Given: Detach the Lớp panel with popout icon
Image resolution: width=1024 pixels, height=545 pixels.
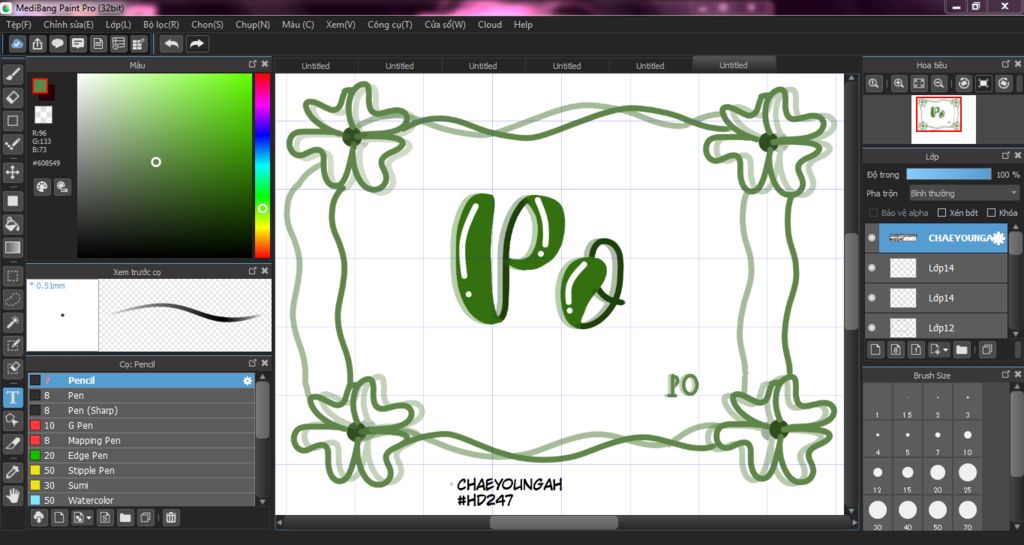Looking at the screenshot, I should click(1006, 155).
